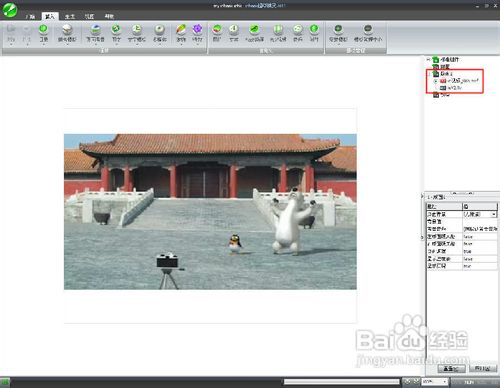500x388 pixels.
Task: Click the greyed-out second ribbon icon
Action: (27, 29)
